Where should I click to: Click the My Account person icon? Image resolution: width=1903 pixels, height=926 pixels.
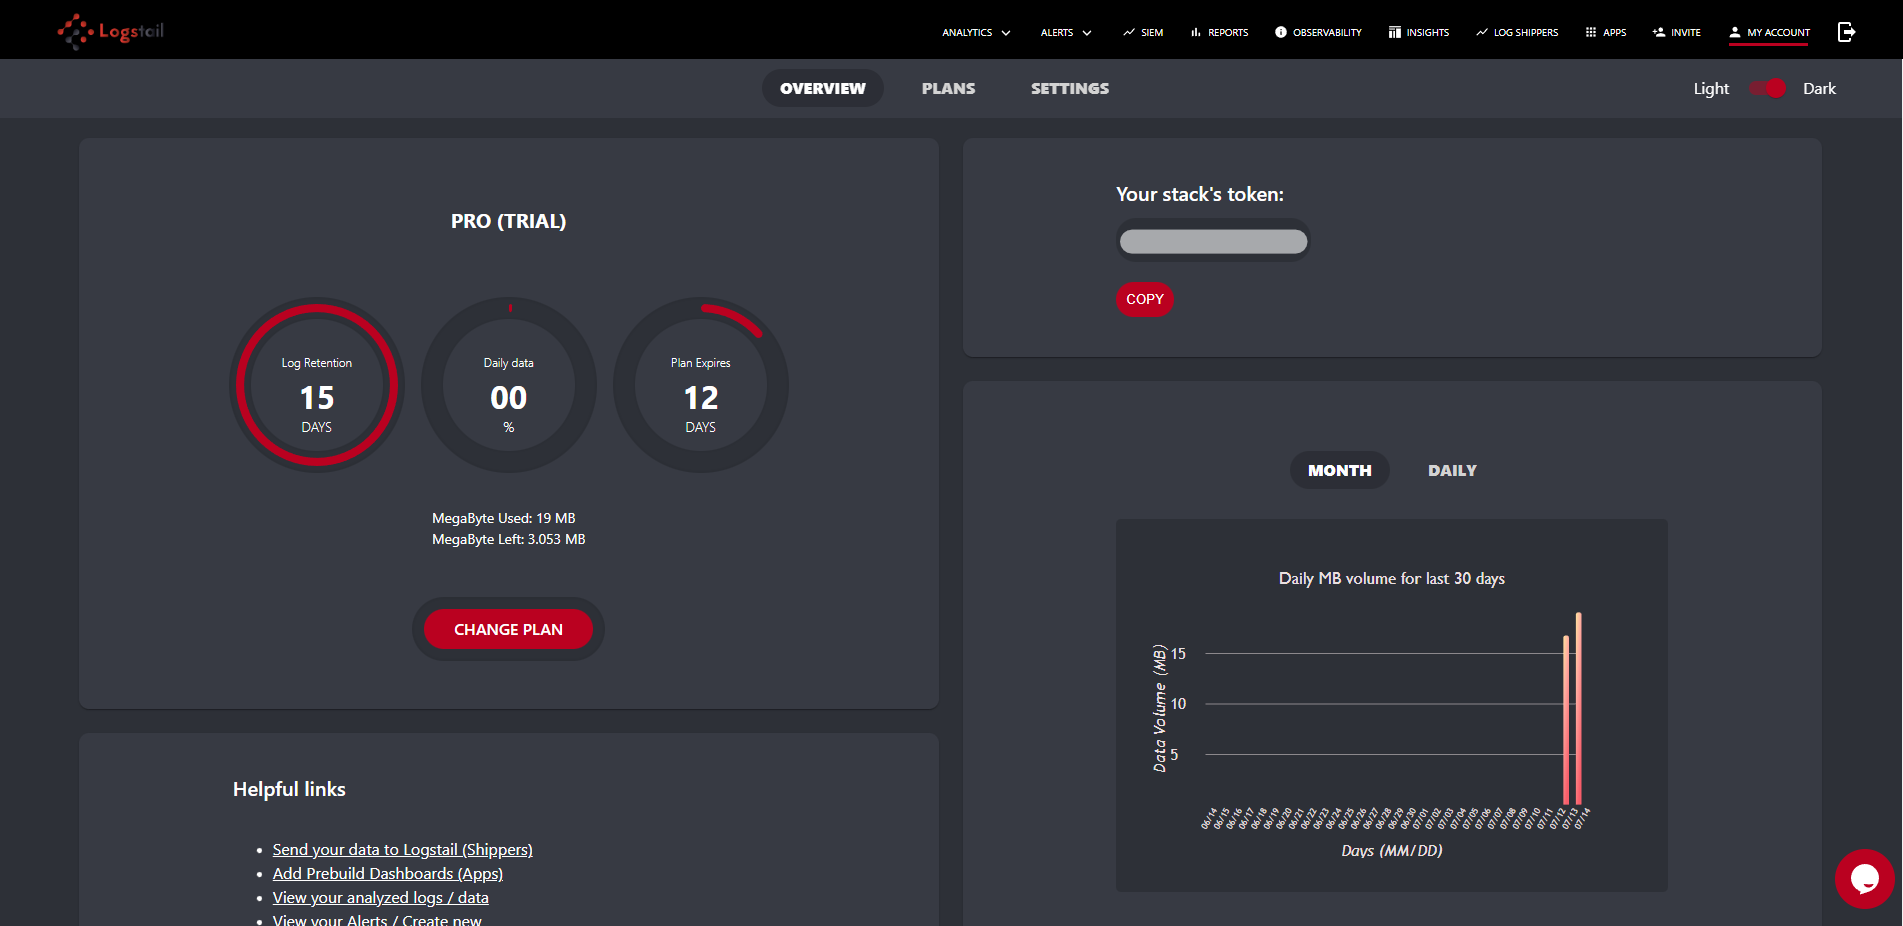(1735, 32)
